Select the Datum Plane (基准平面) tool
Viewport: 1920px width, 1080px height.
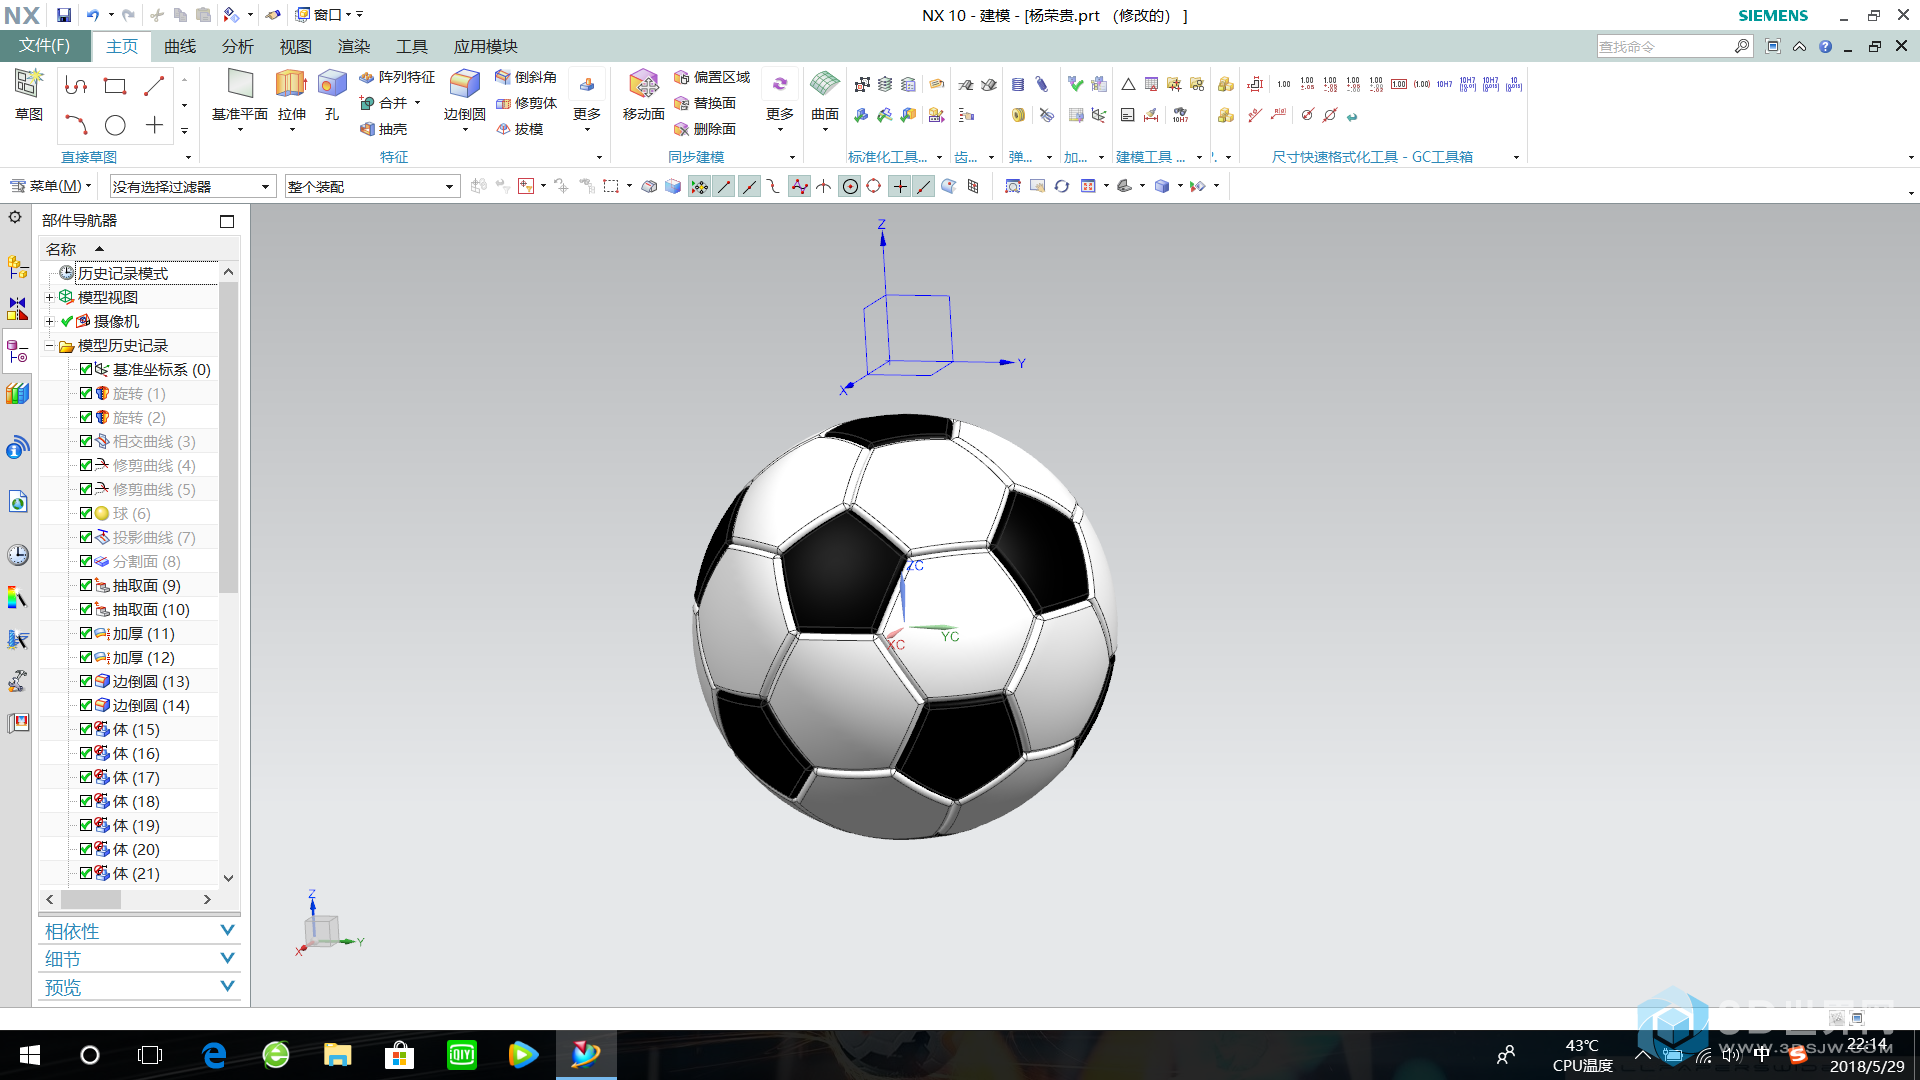(240, 95)
